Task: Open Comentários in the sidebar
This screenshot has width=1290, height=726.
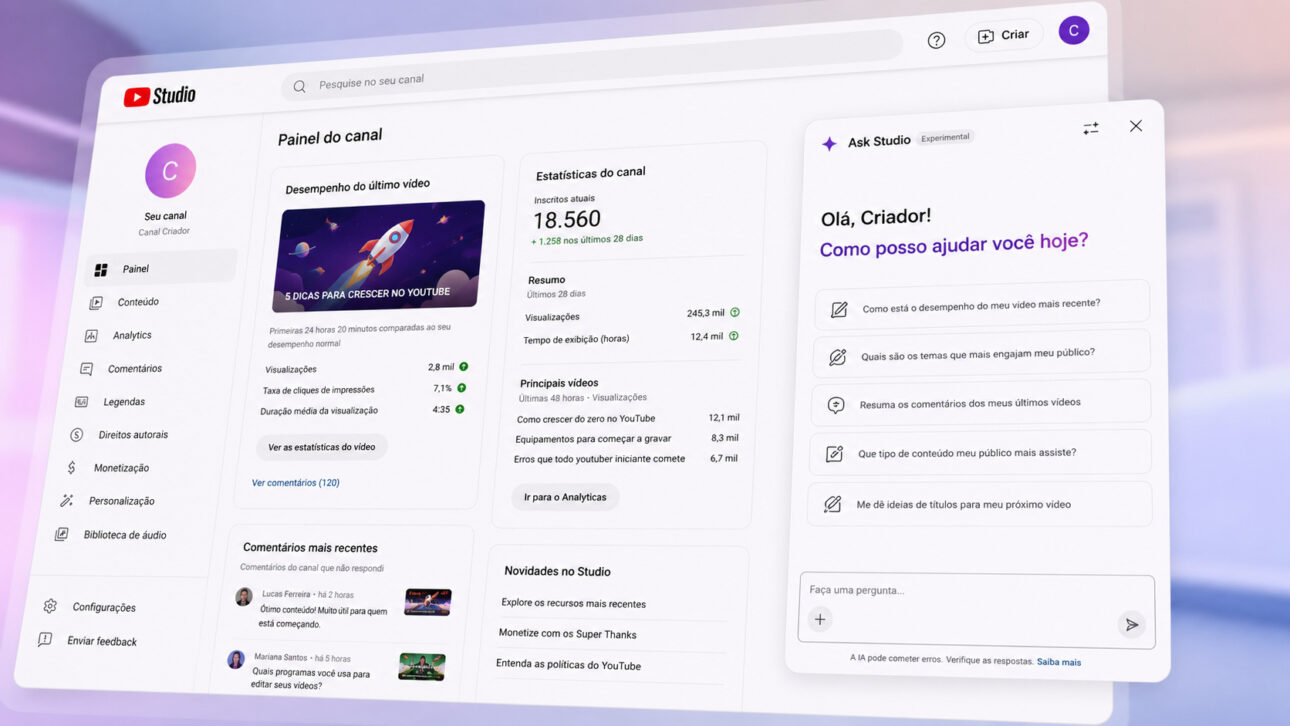Action: (134, 368)
